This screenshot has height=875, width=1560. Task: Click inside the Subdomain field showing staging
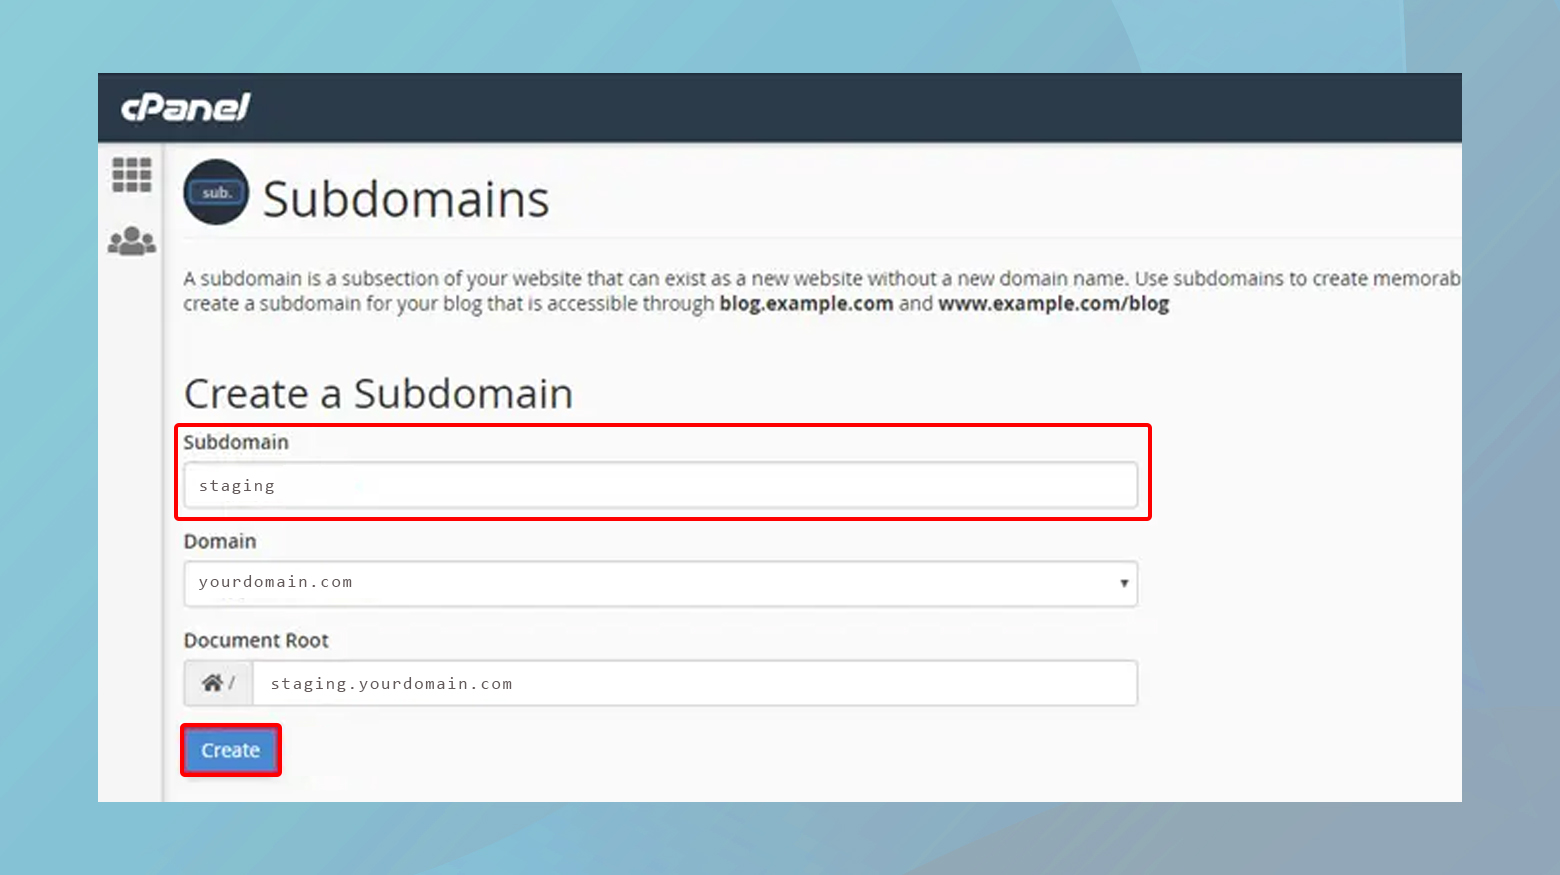coord(660,485)
